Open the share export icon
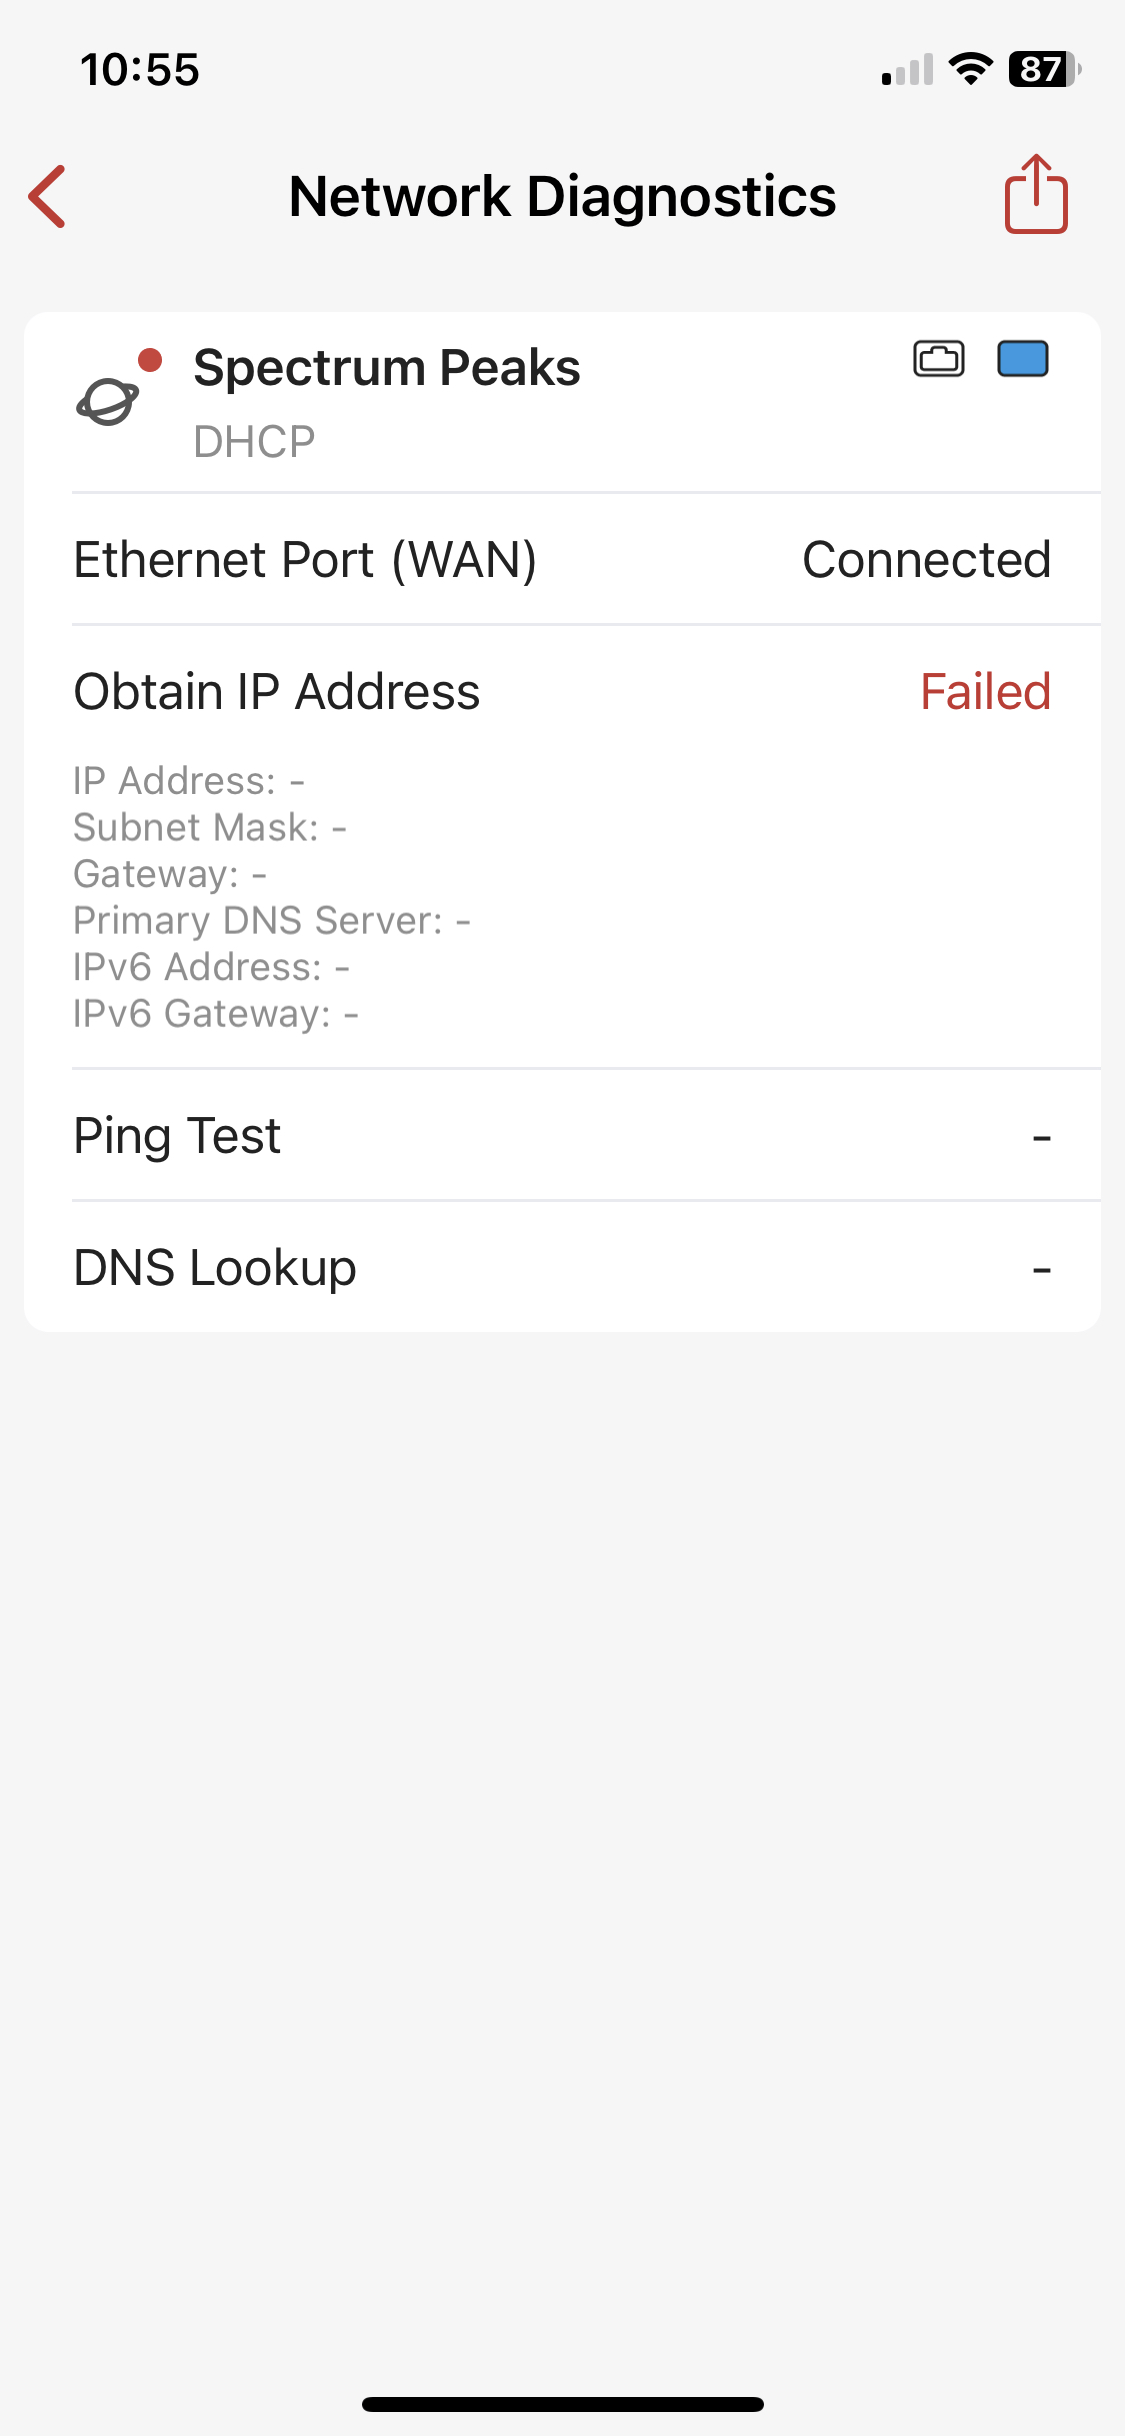 1036,195
